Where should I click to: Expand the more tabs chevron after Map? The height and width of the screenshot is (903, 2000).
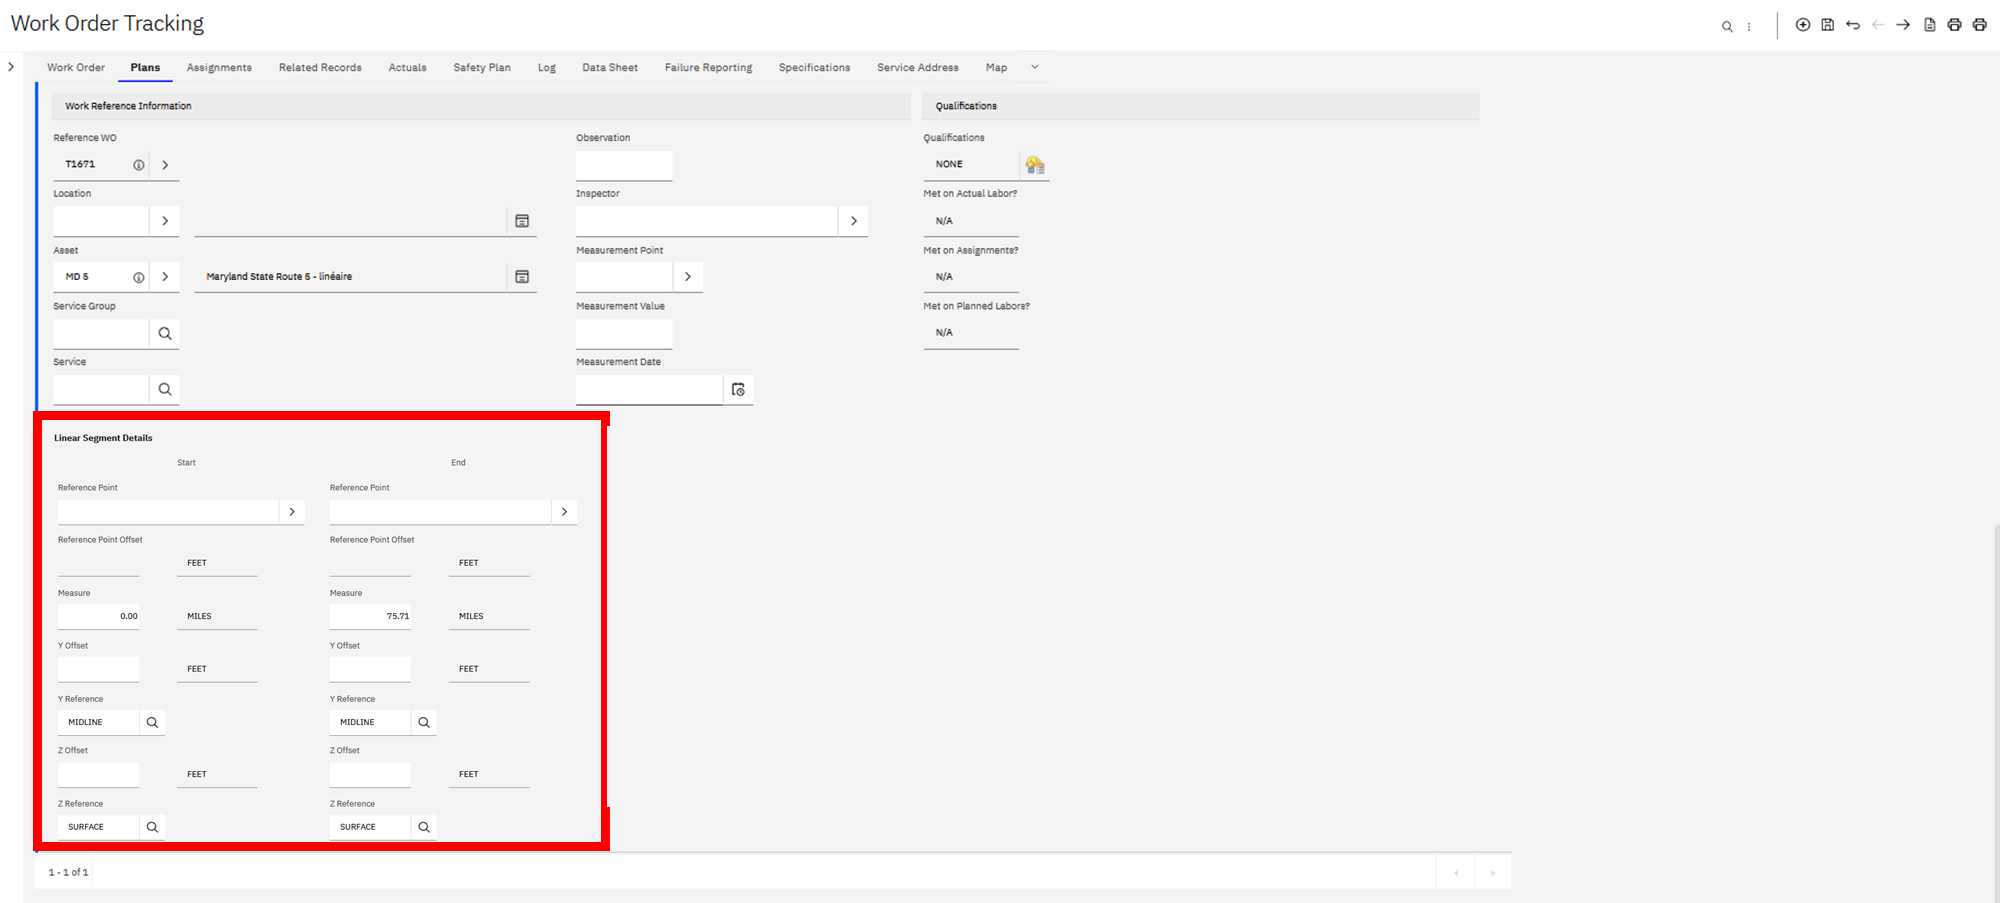(x=1035, y=67)
